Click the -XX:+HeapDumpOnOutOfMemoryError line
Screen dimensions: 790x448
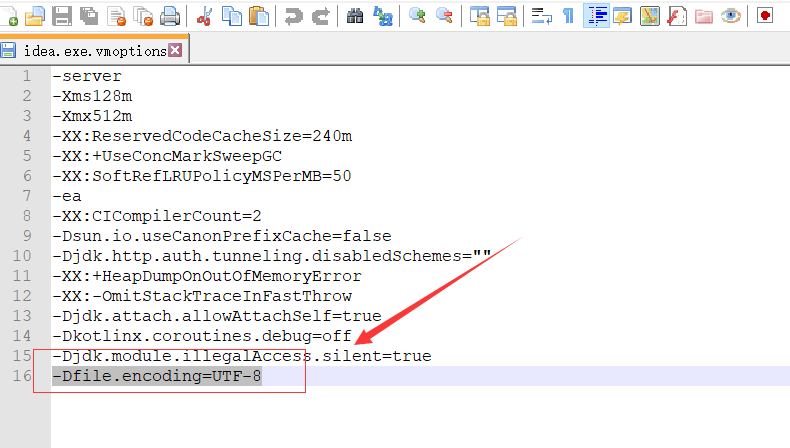point(207,276)
